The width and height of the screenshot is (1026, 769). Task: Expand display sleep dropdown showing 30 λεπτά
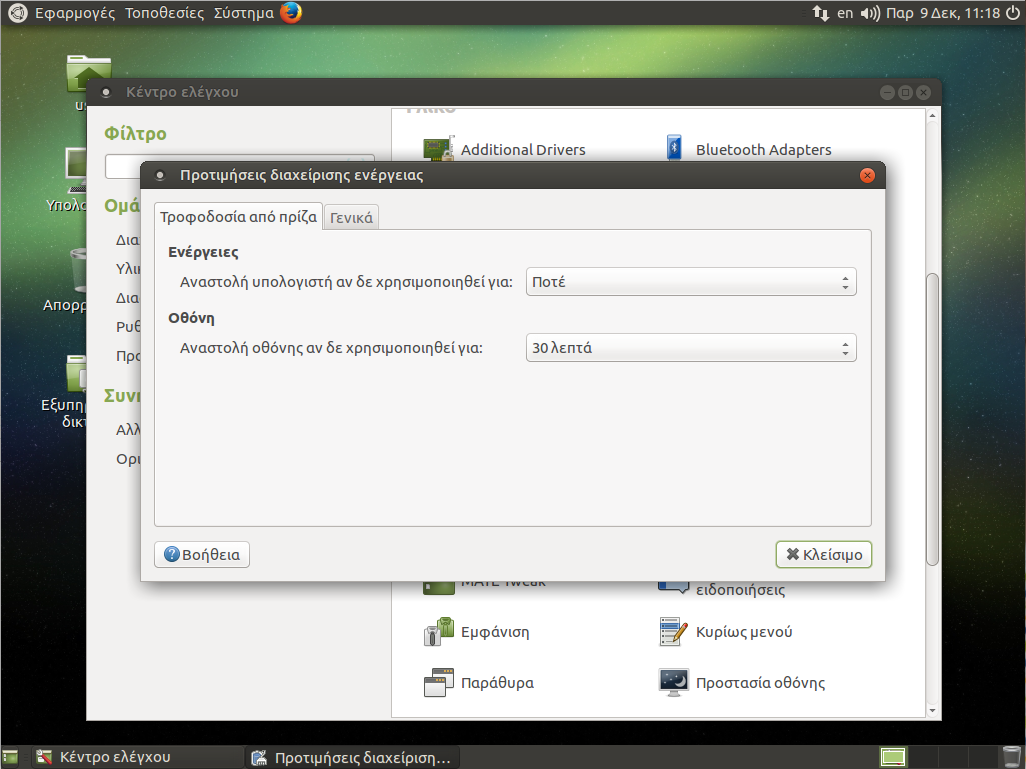click(x=691, y=348)
